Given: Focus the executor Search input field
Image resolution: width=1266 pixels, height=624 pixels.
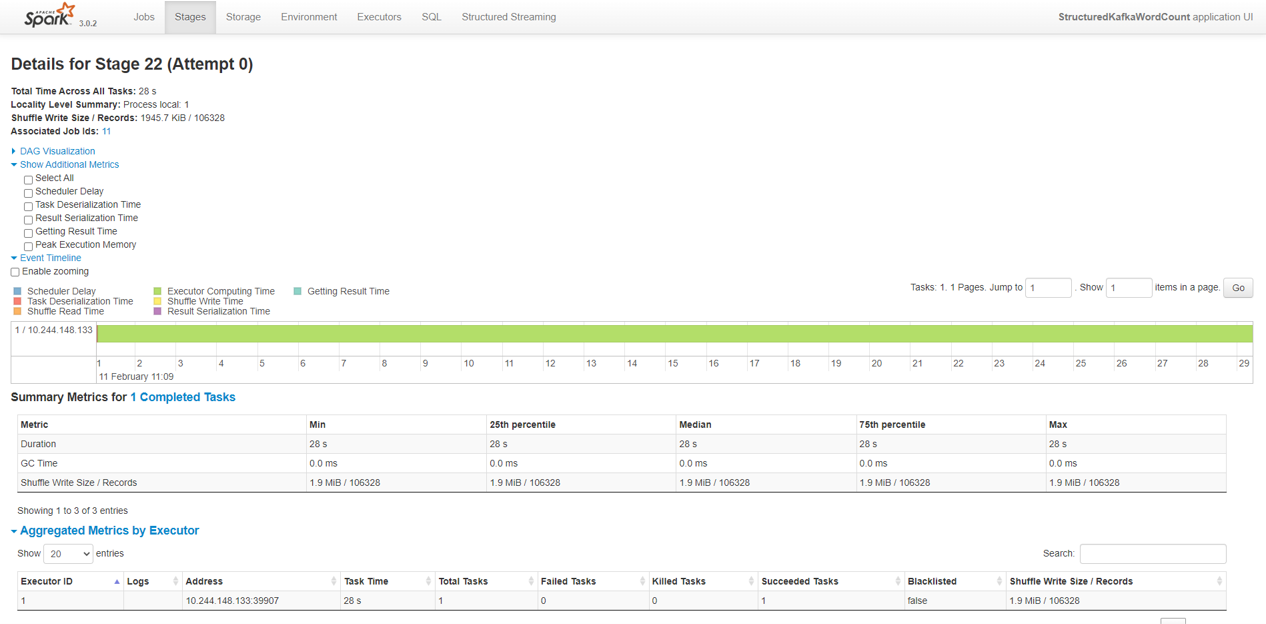Looking at the screenshot, I should (x=1152, y=554).
